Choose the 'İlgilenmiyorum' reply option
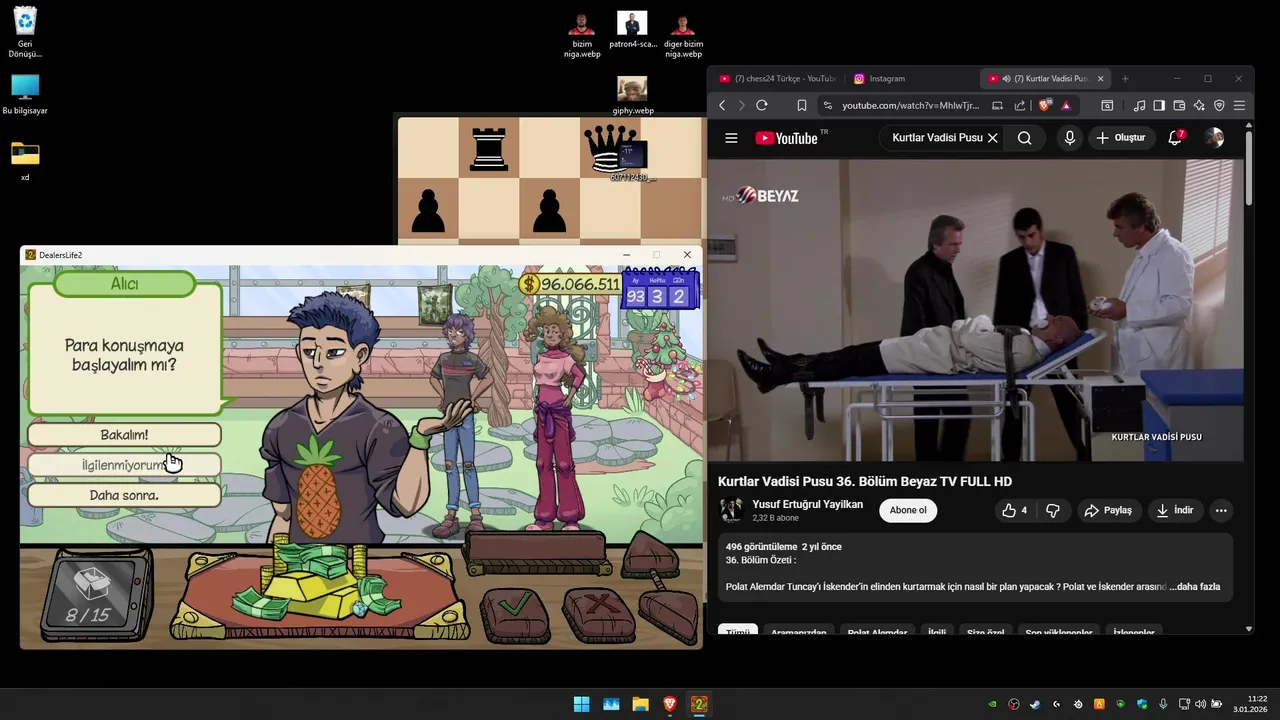1280x720 pixels. coord(124,465)
